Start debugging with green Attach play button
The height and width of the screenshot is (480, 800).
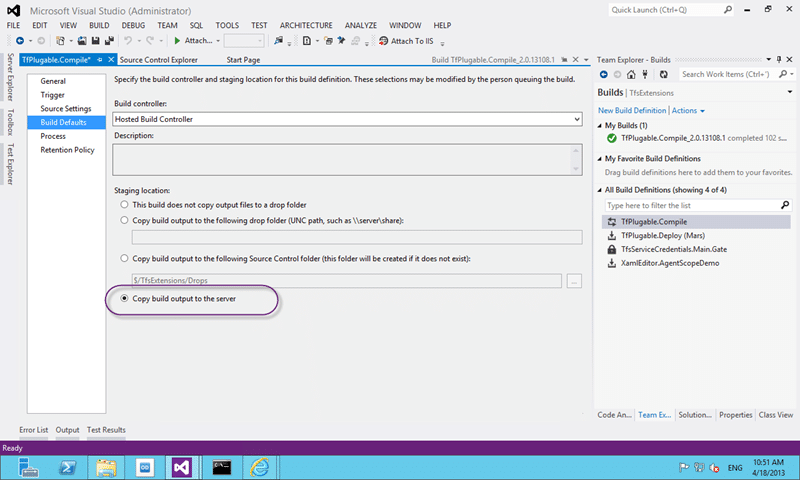193,41
